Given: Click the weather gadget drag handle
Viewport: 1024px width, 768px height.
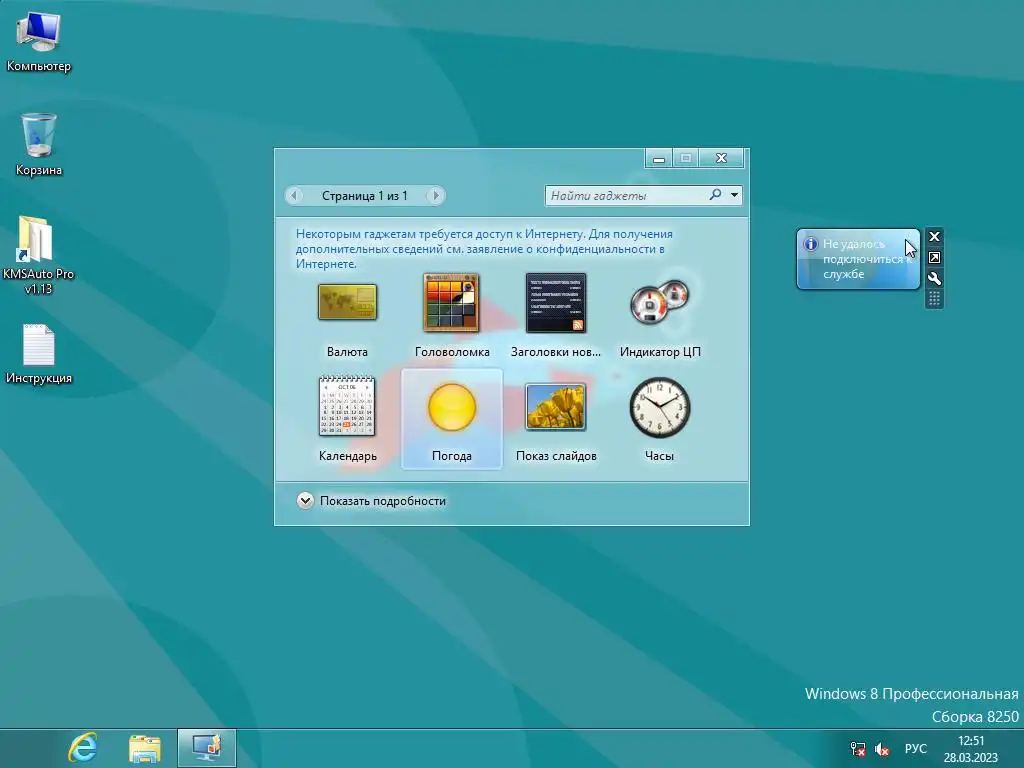Looking at the screenshot, I should 935,299.
